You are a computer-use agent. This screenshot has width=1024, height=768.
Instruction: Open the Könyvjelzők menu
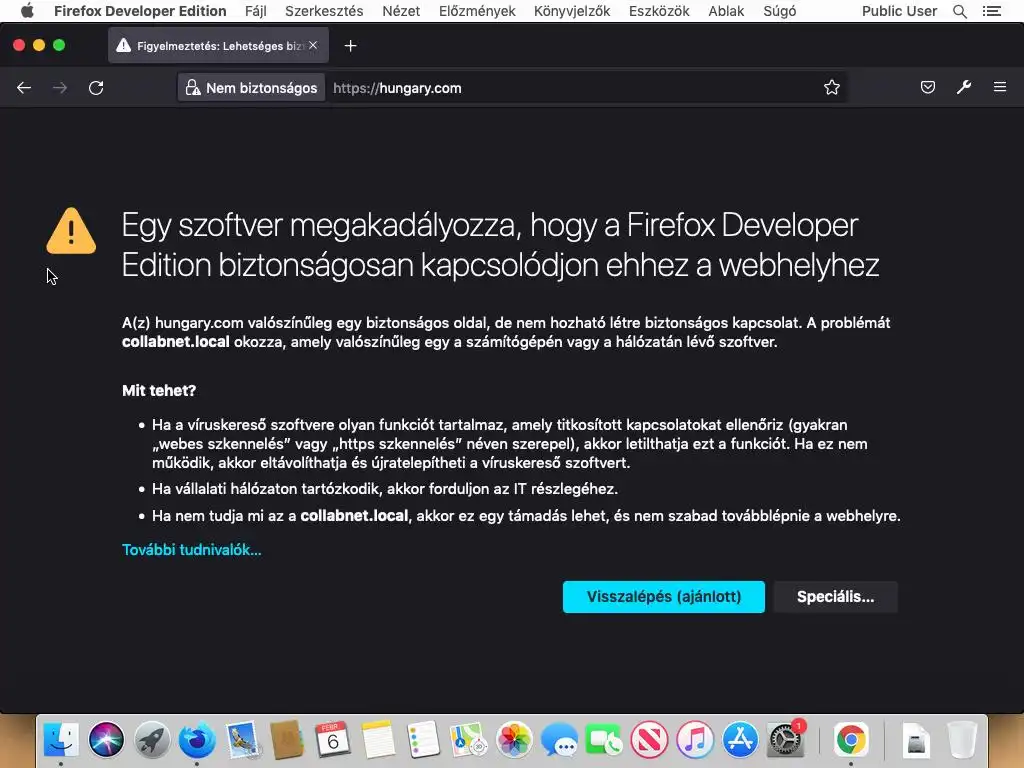(572, 11)
